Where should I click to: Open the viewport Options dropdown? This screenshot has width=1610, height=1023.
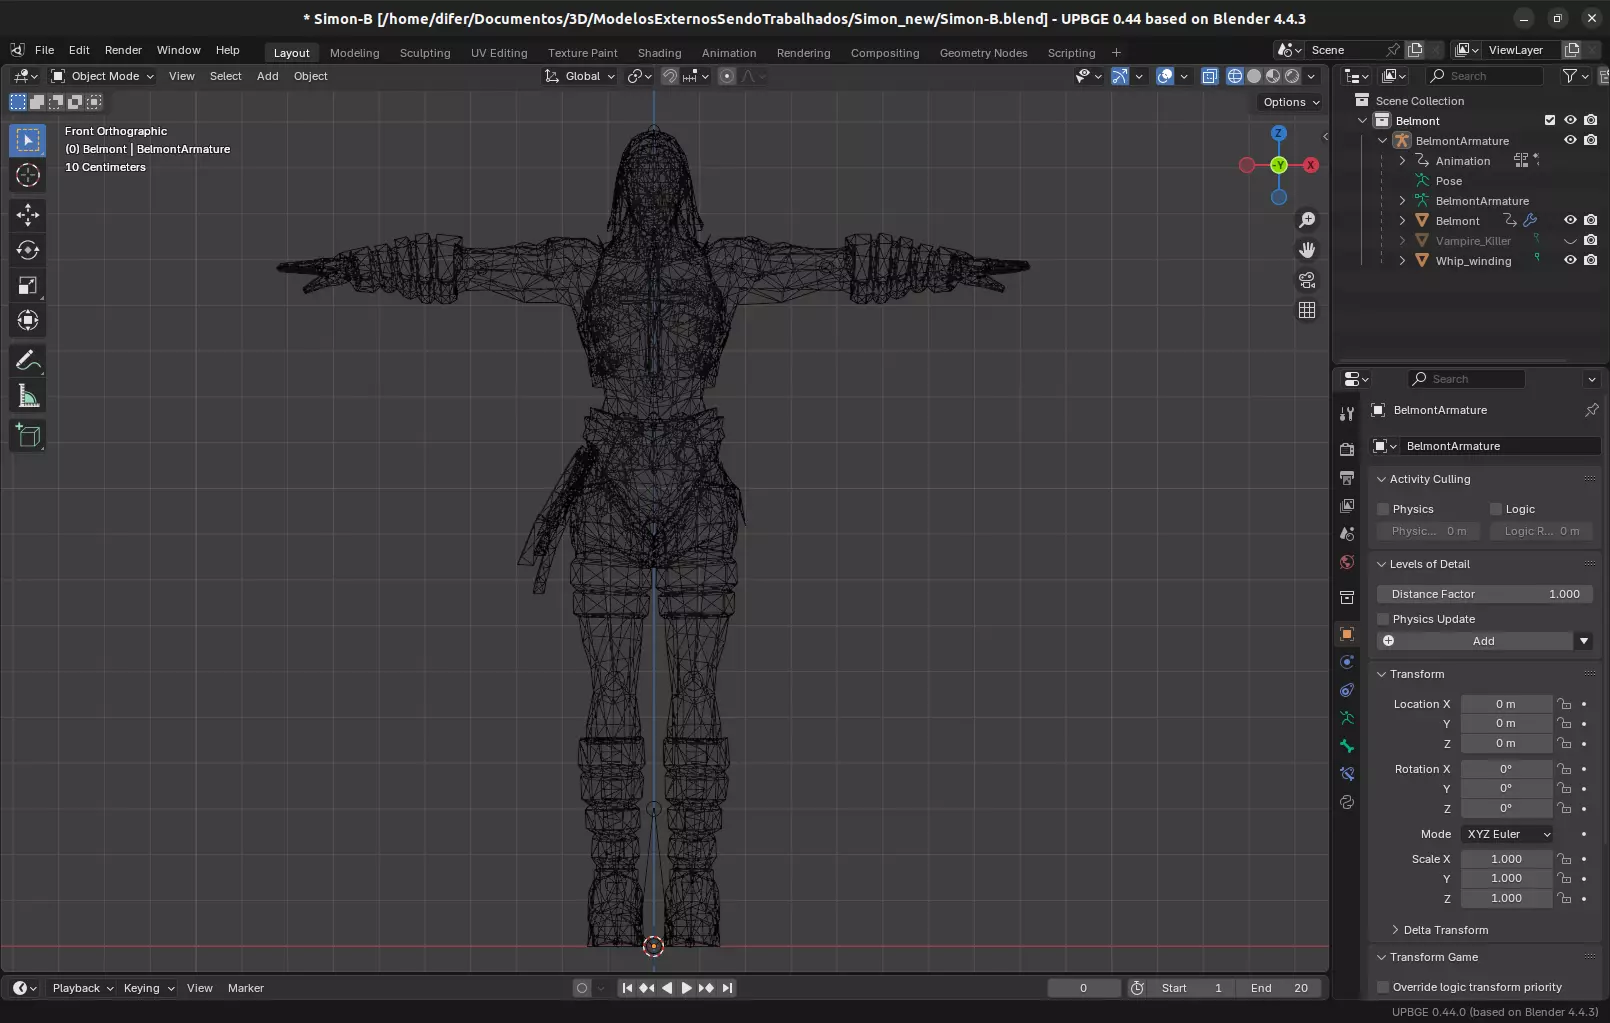[x=1291, y=102]
